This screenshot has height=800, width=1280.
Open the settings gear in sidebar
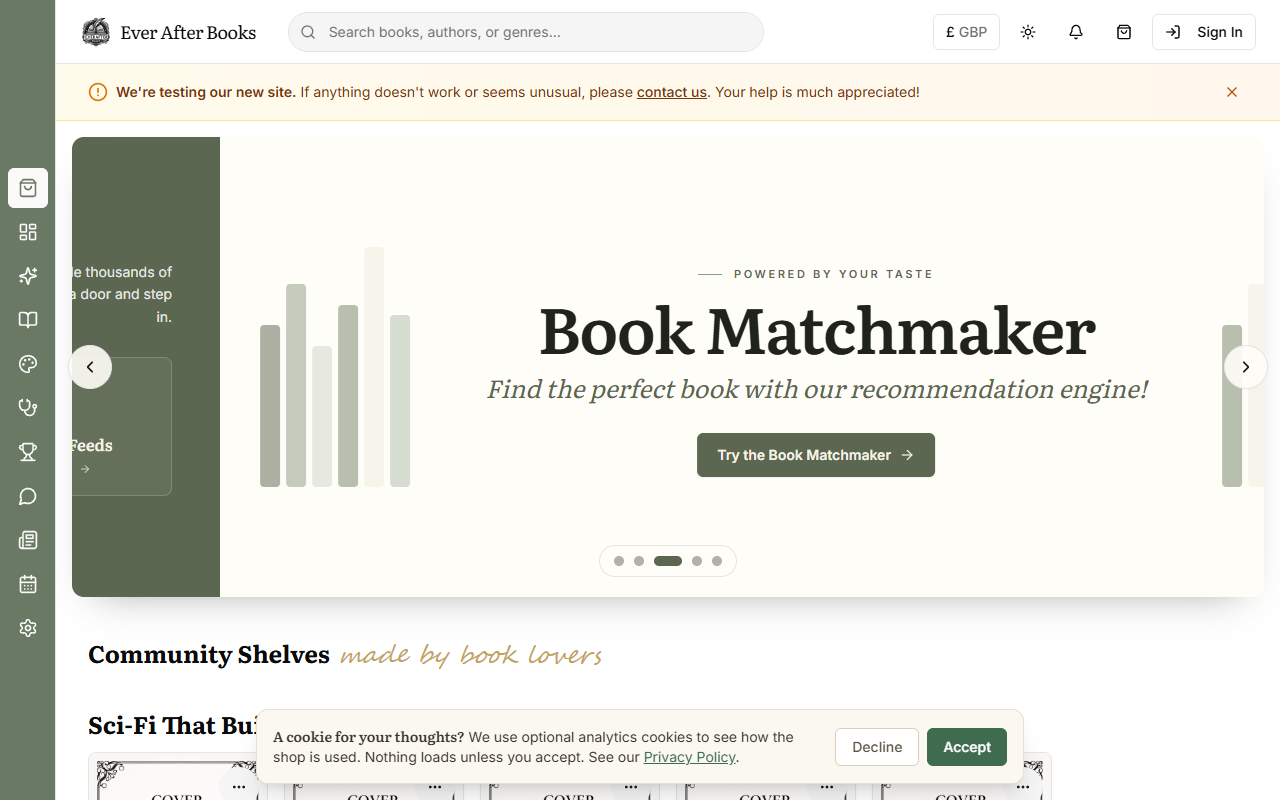tap(28, 628)
